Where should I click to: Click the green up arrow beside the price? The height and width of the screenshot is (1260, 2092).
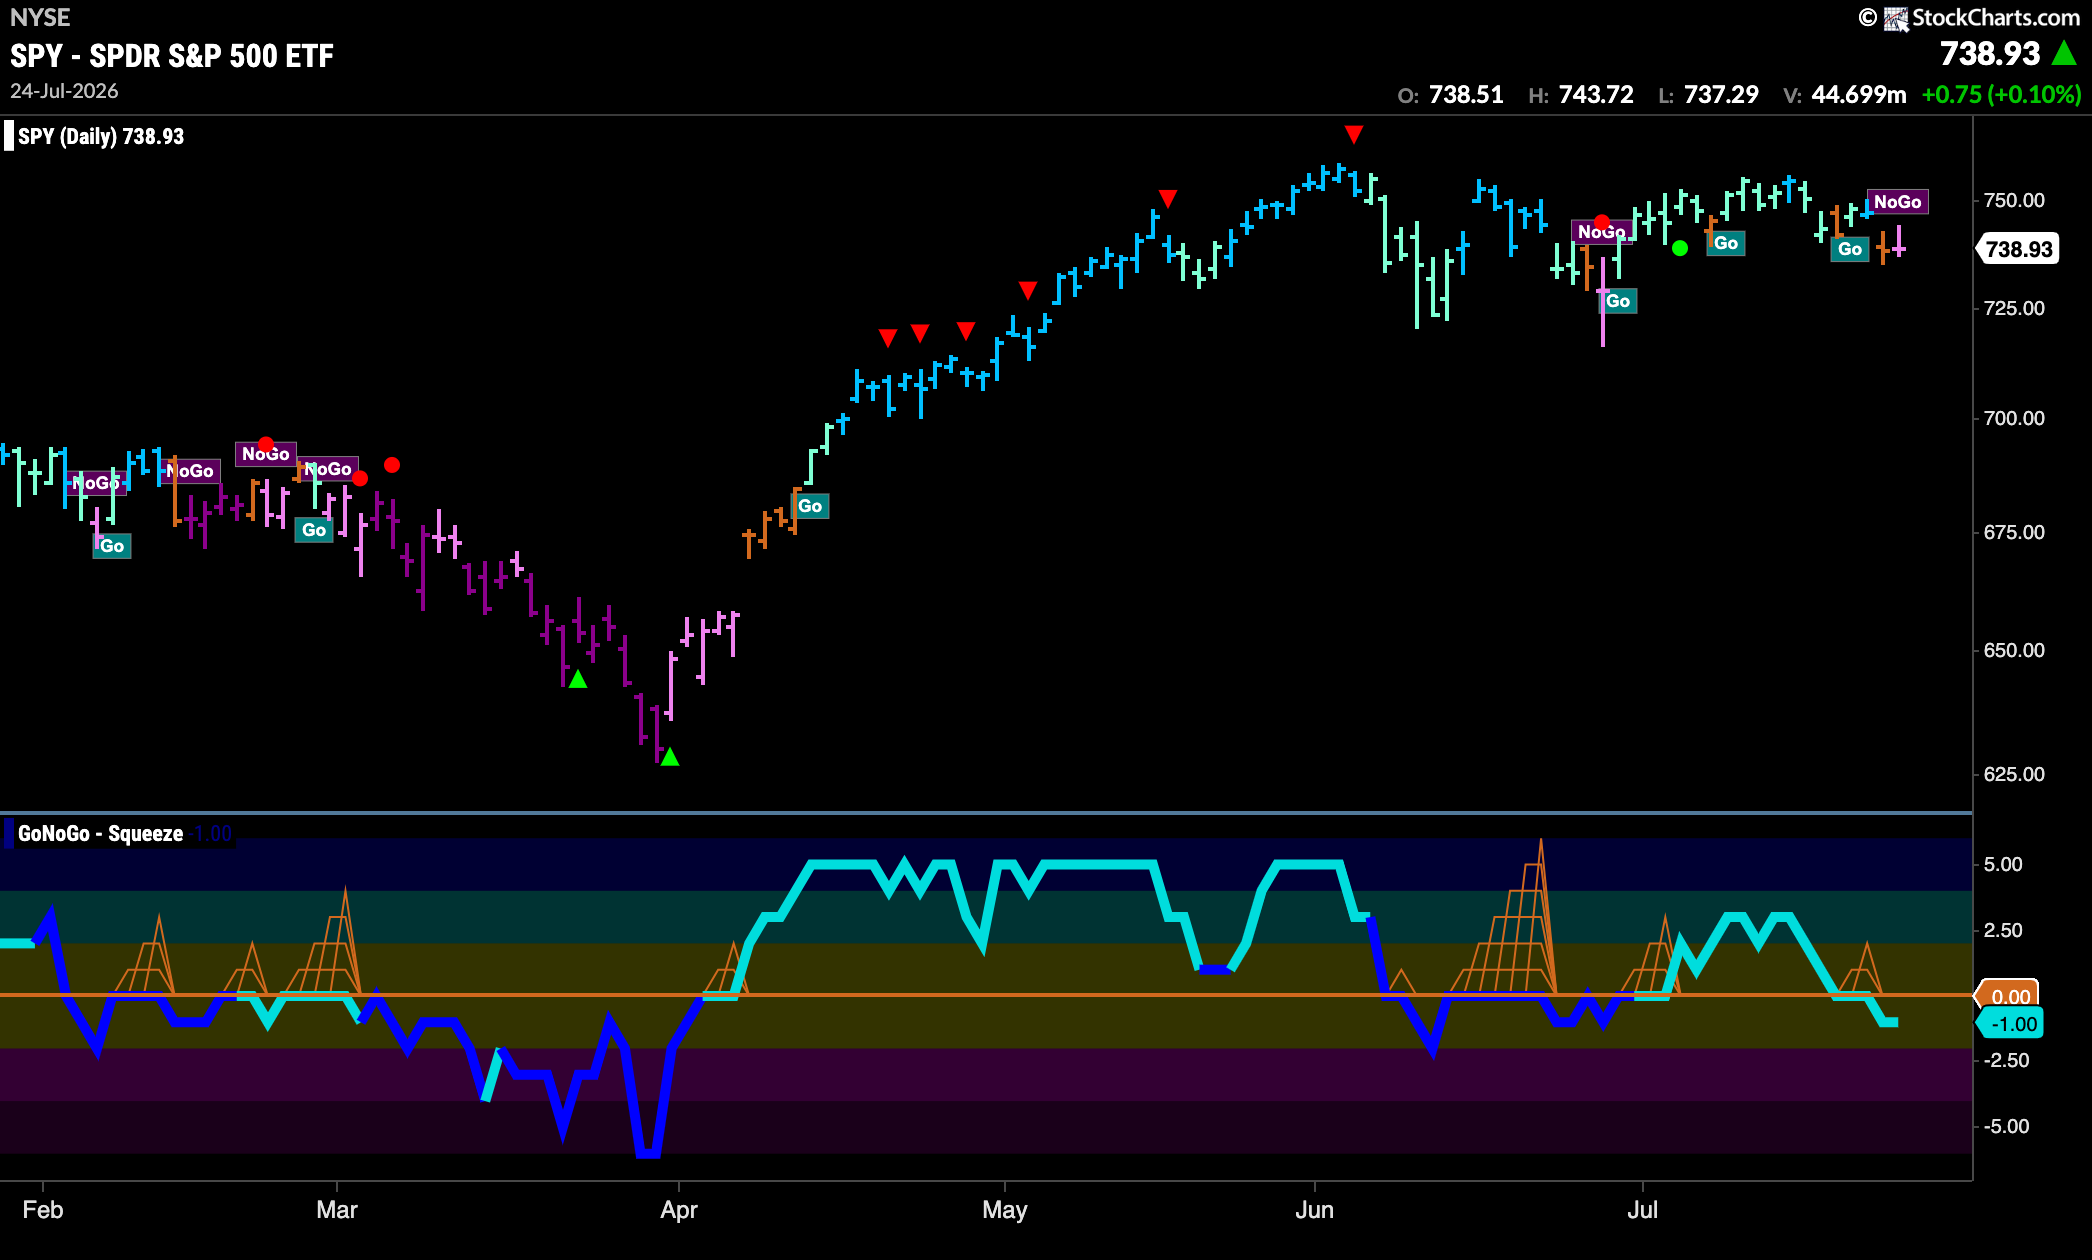pos(2064,53)
